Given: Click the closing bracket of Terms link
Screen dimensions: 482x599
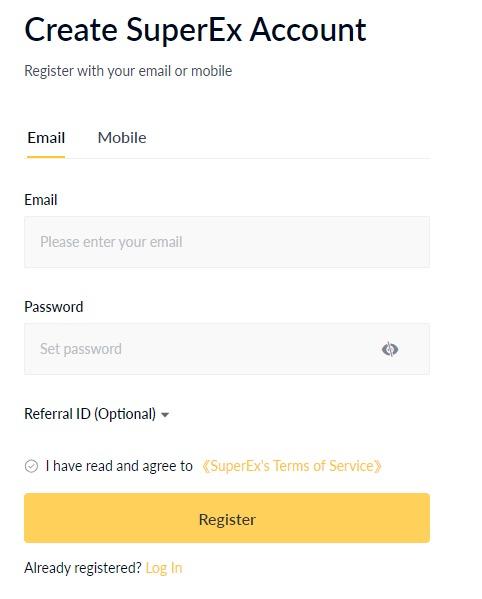Looking at the screenshot, I should 378,466.
